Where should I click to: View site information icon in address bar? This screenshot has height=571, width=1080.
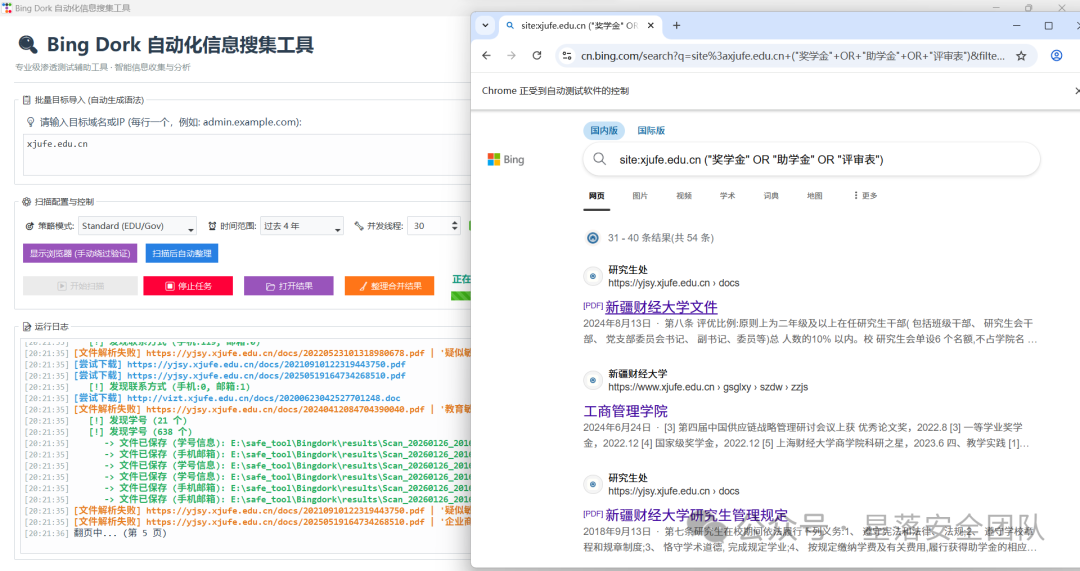[567, 56]
